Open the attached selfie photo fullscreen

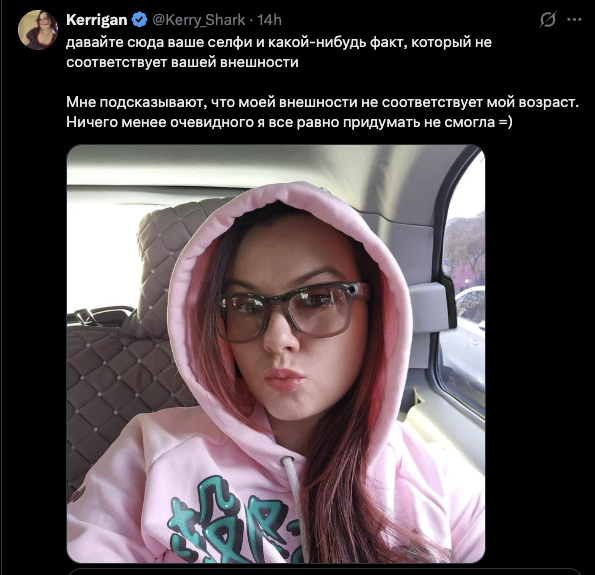276,353
